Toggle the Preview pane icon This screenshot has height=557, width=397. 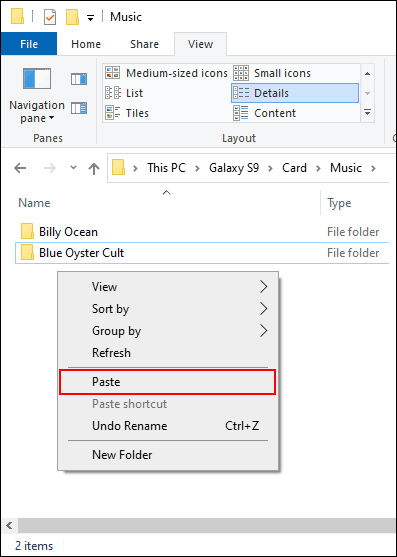coord(79,79)
